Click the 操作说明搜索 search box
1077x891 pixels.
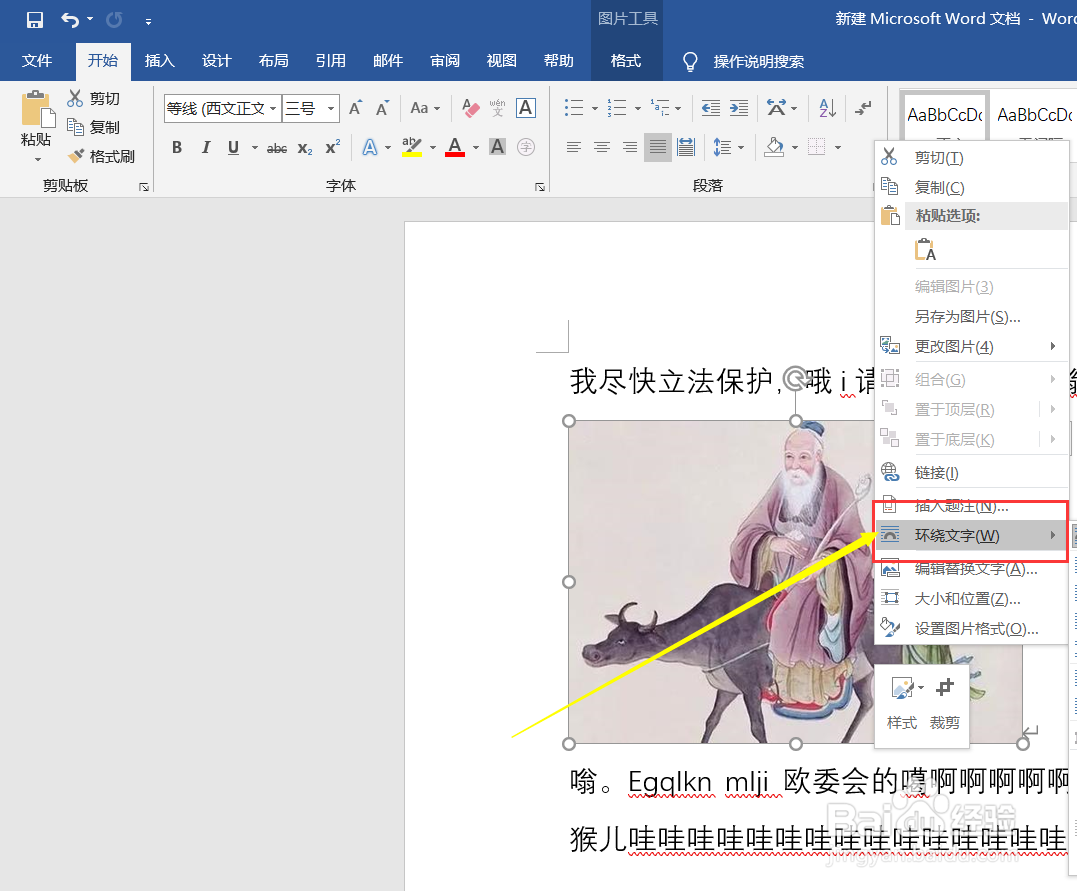point(758,62)
